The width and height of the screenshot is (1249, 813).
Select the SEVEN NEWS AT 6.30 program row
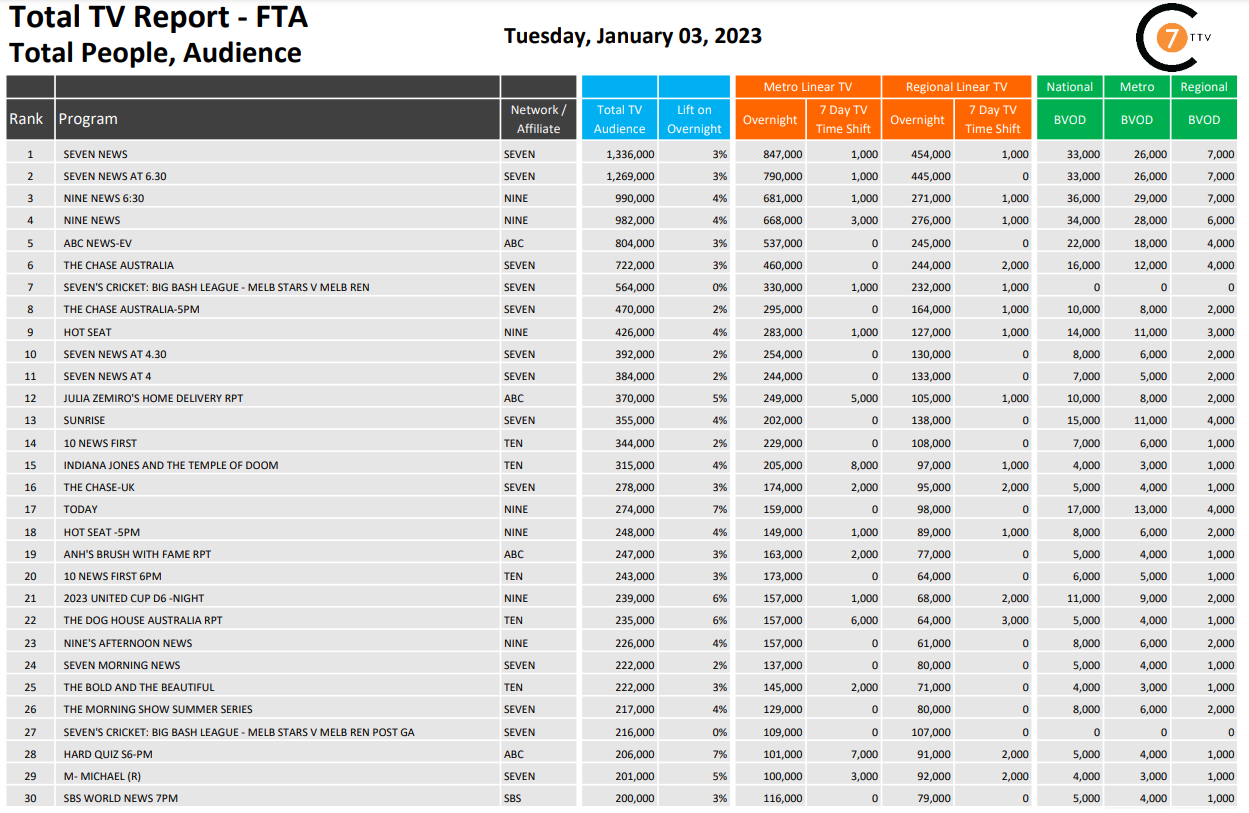click(x=115, y=176)
